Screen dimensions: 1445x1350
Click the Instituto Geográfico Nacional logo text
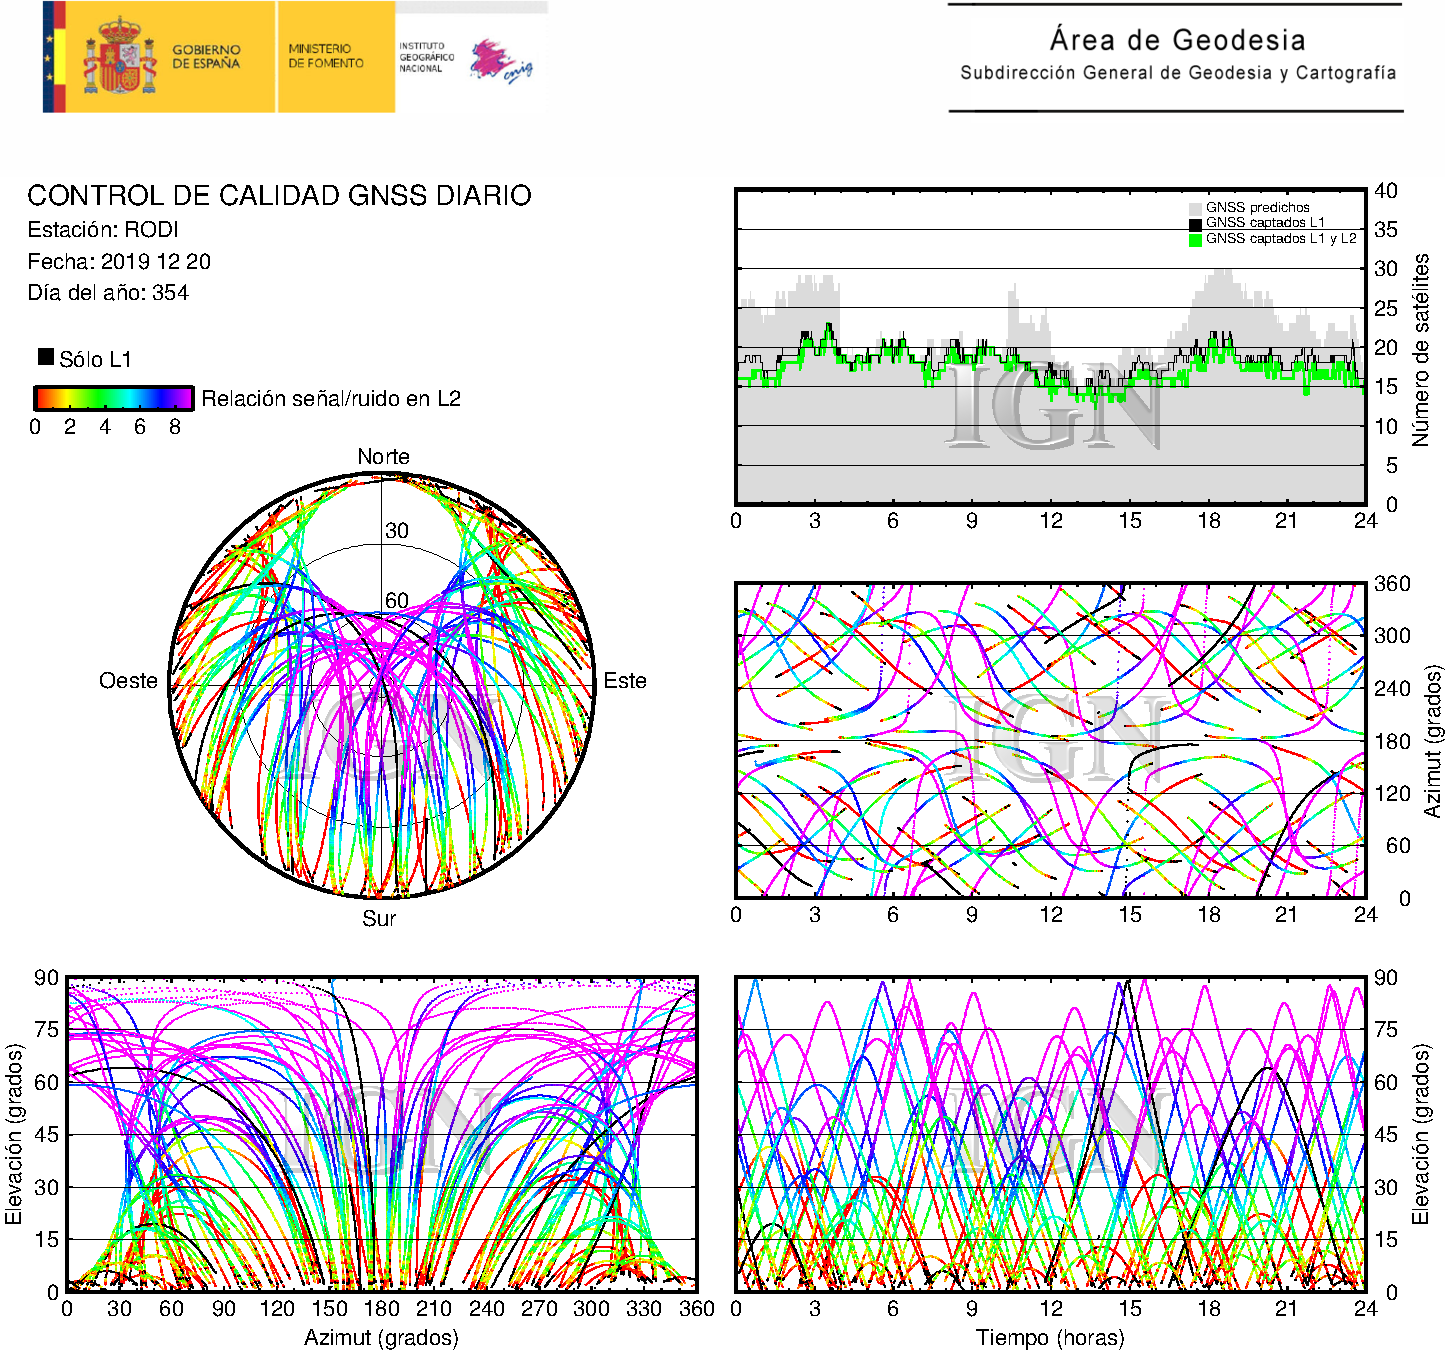tap(425, 57)
